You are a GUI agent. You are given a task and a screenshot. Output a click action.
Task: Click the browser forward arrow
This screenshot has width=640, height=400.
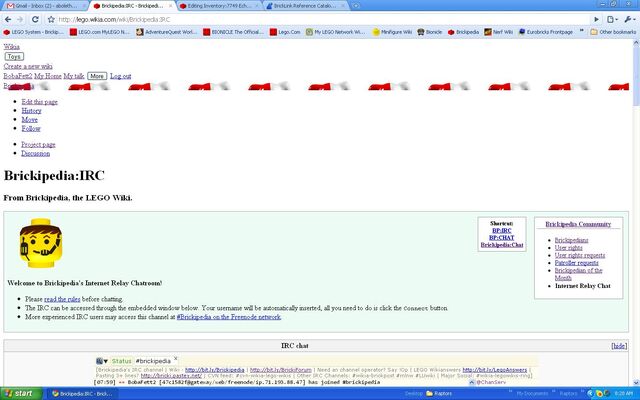click(20, 19)
